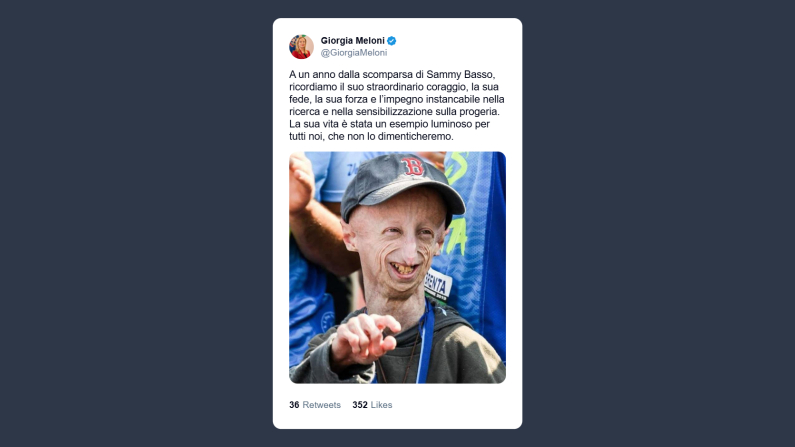Image resolution: width=795 pixels, height=447 pixels.
Task: Open the attached photo in the tweet
Action: coord(398,268)
